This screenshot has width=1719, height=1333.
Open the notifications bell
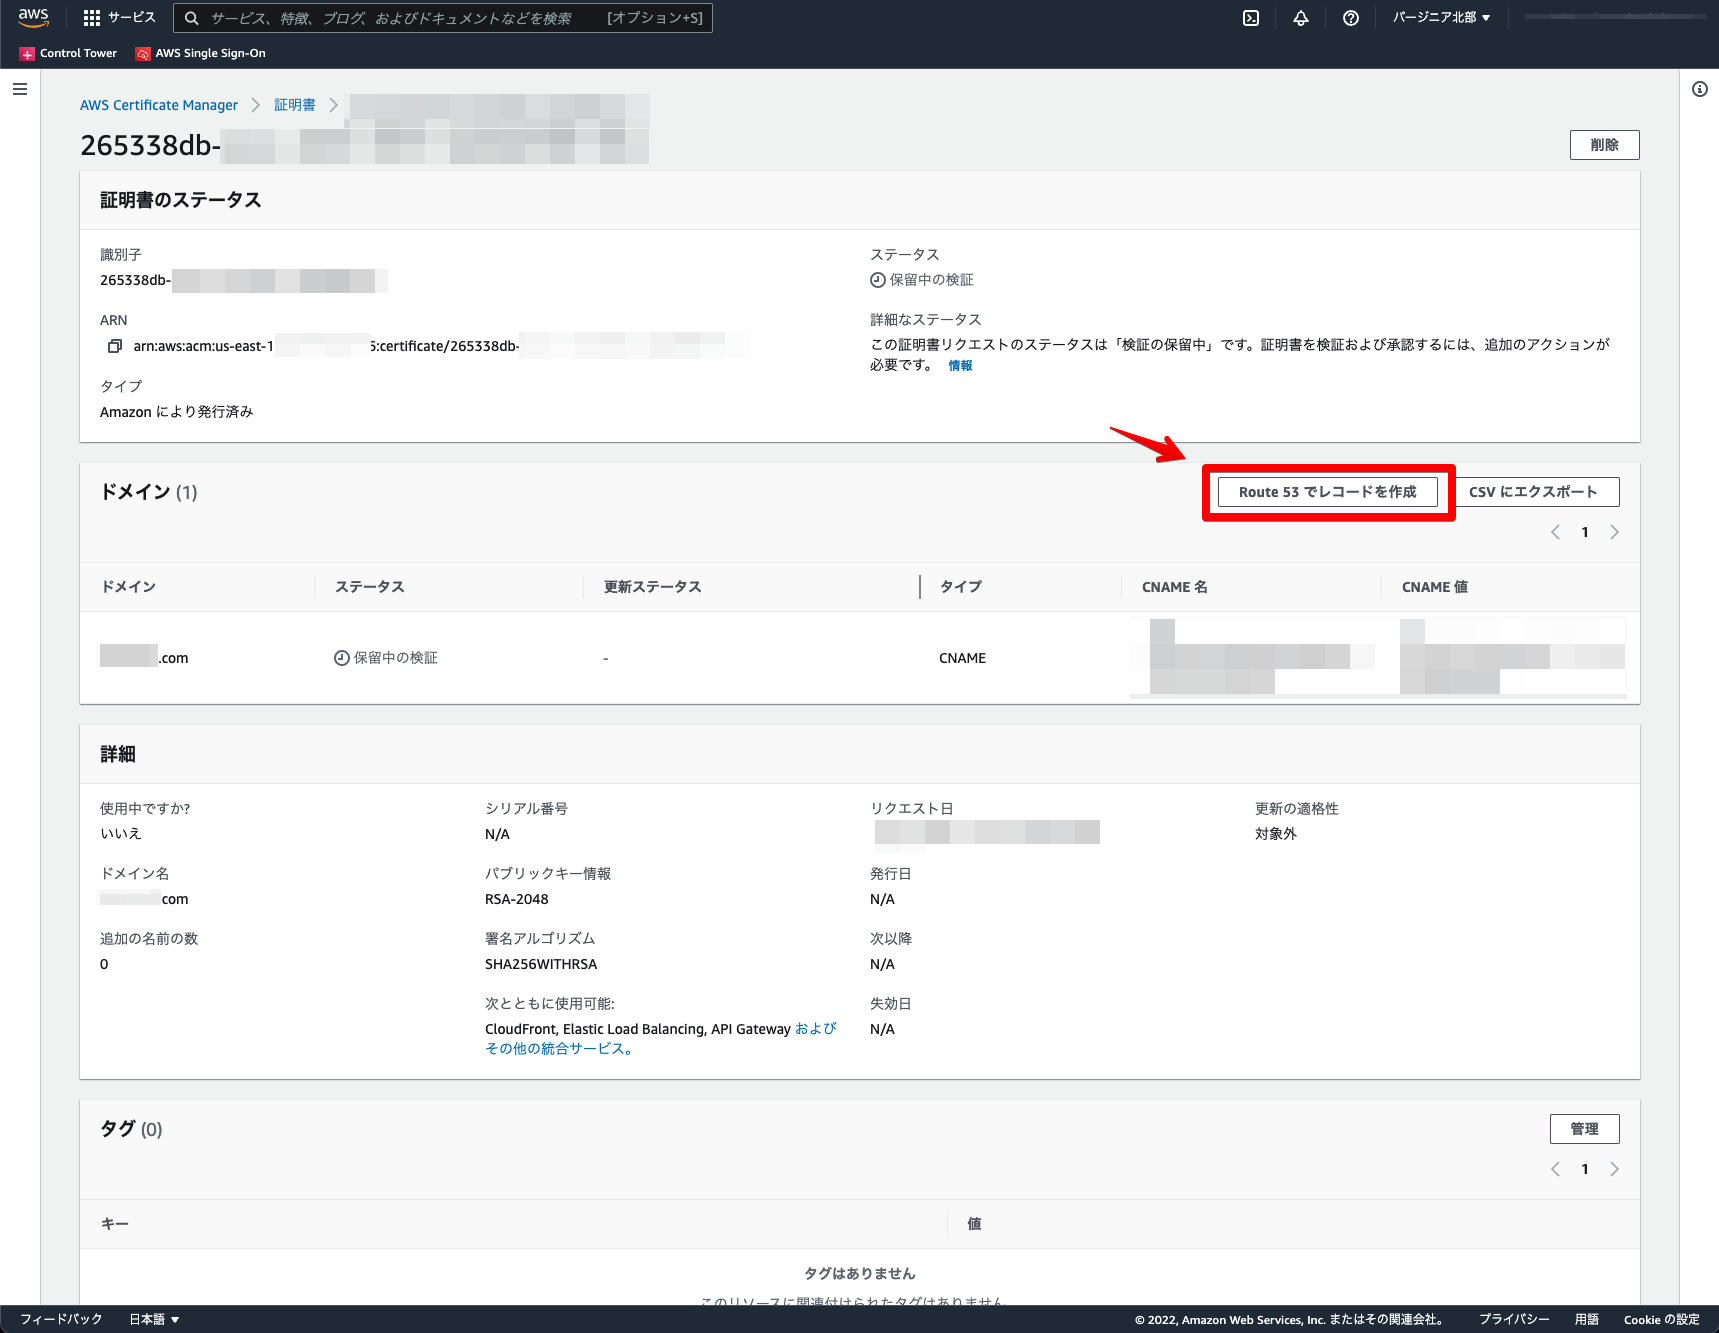[1301, 18]
